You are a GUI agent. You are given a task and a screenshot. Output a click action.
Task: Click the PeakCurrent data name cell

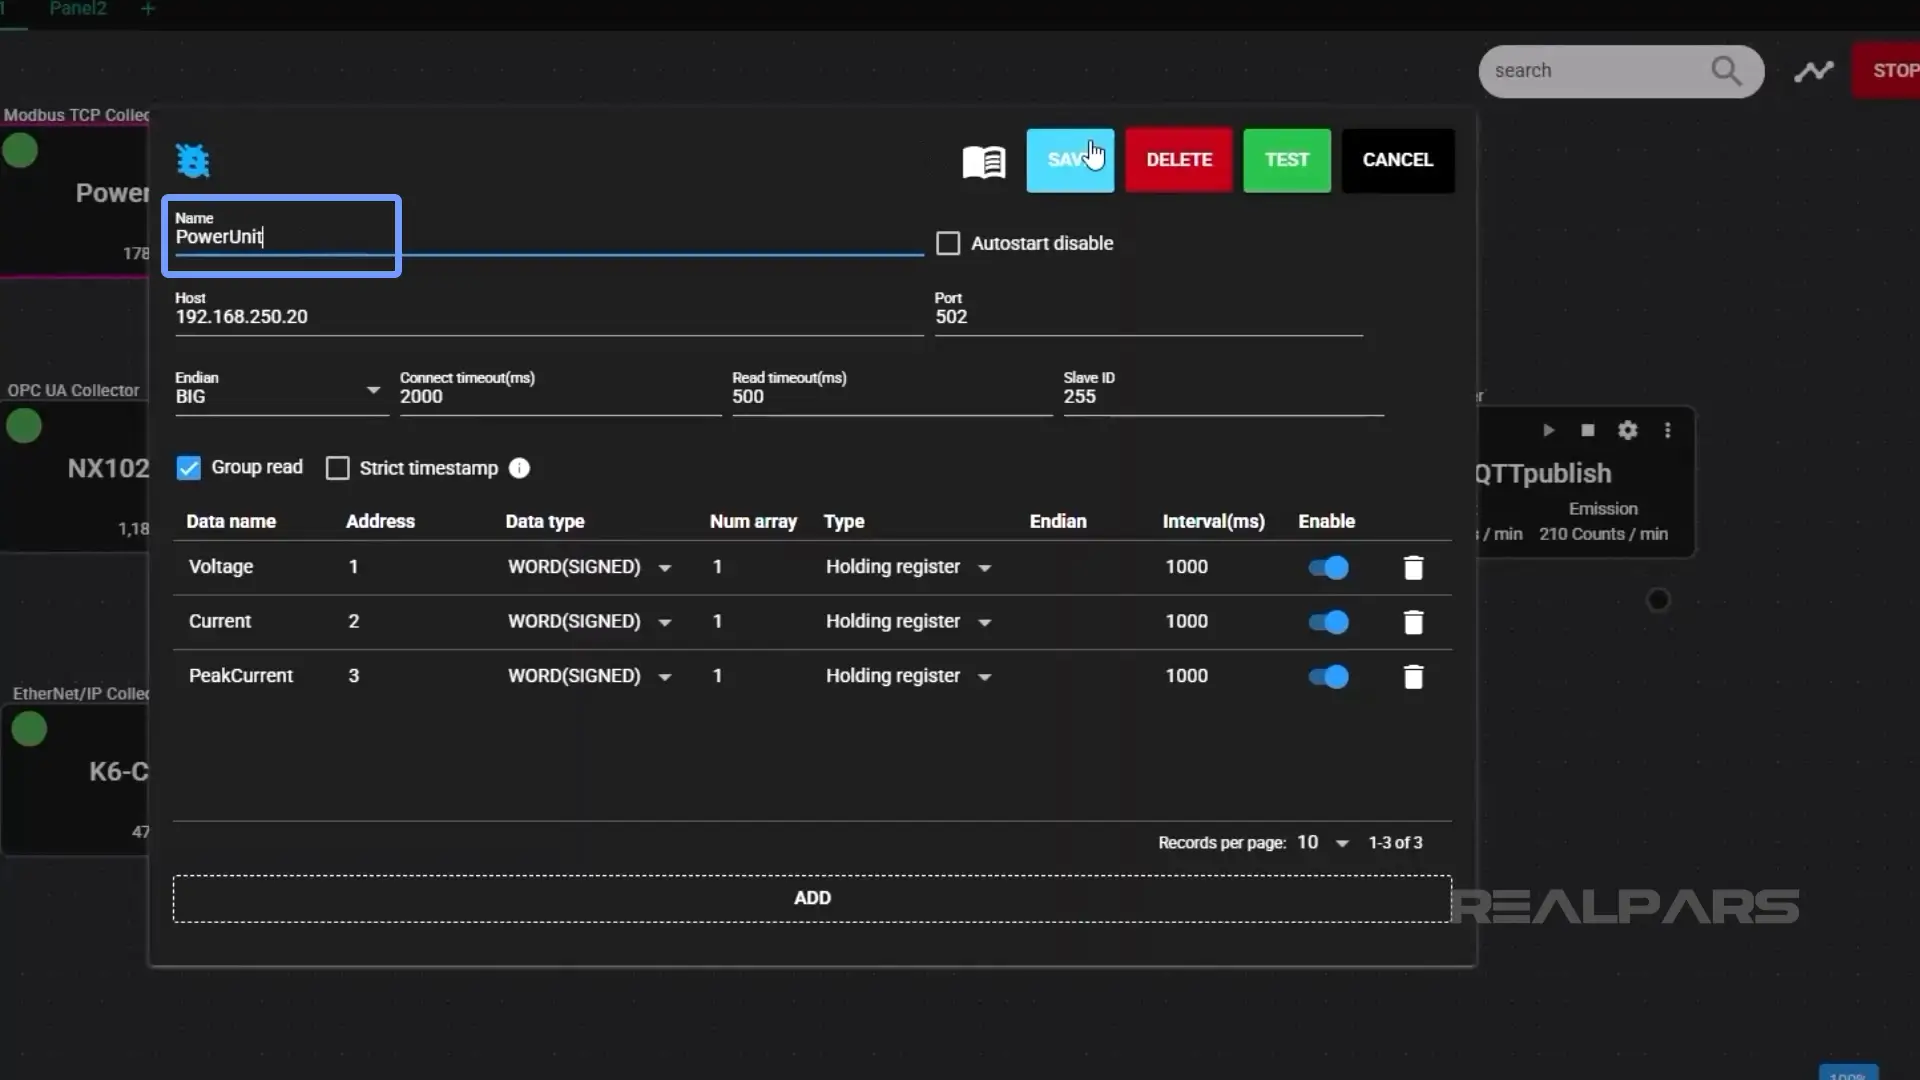point(241,677)
